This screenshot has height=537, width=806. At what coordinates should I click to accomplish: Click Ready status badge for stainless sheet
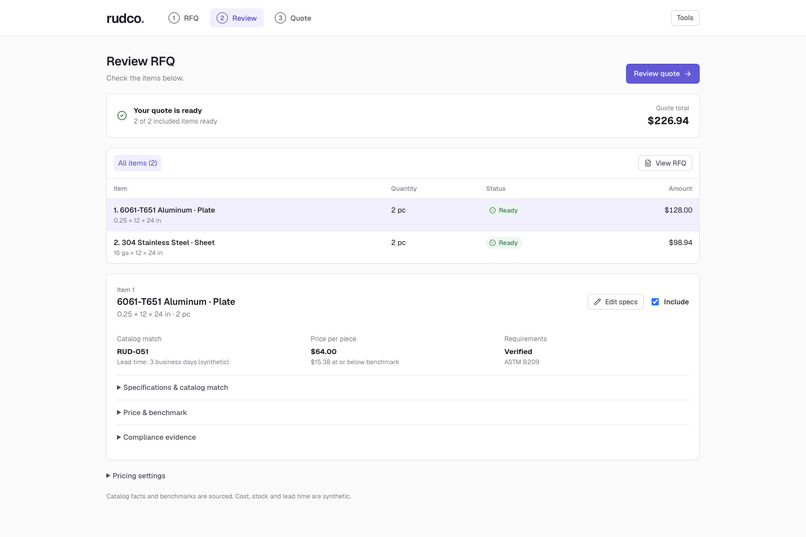point(503,243)
